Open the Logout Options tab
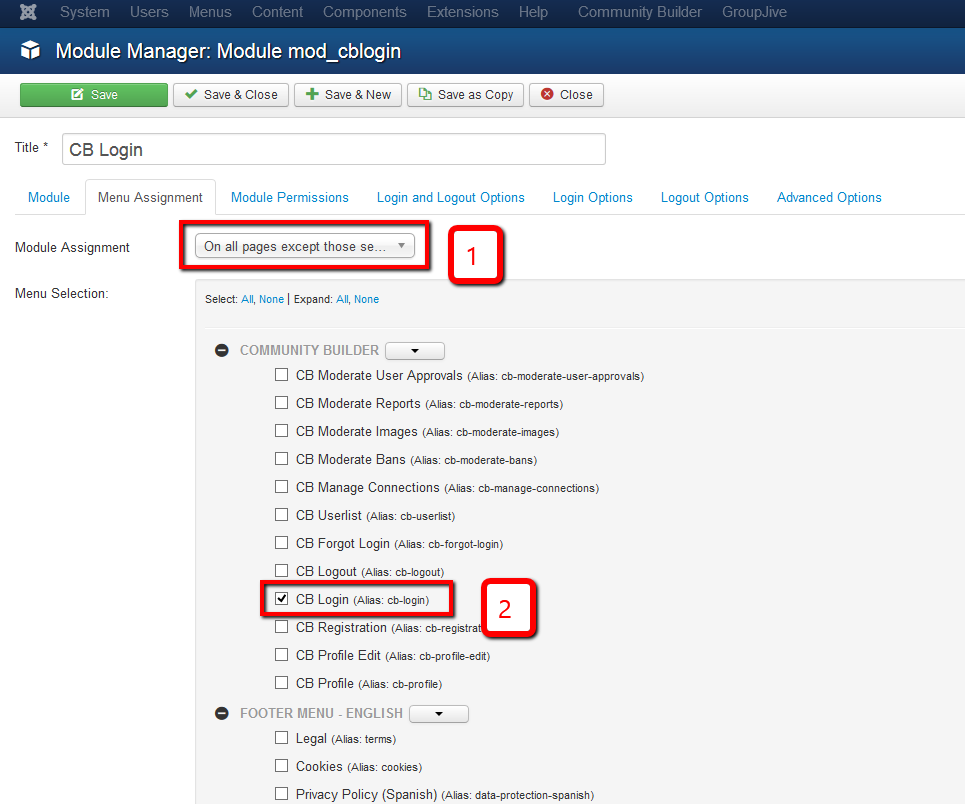Screen dimensions: 965x804 pyautogui.click(x=705, y=198)
